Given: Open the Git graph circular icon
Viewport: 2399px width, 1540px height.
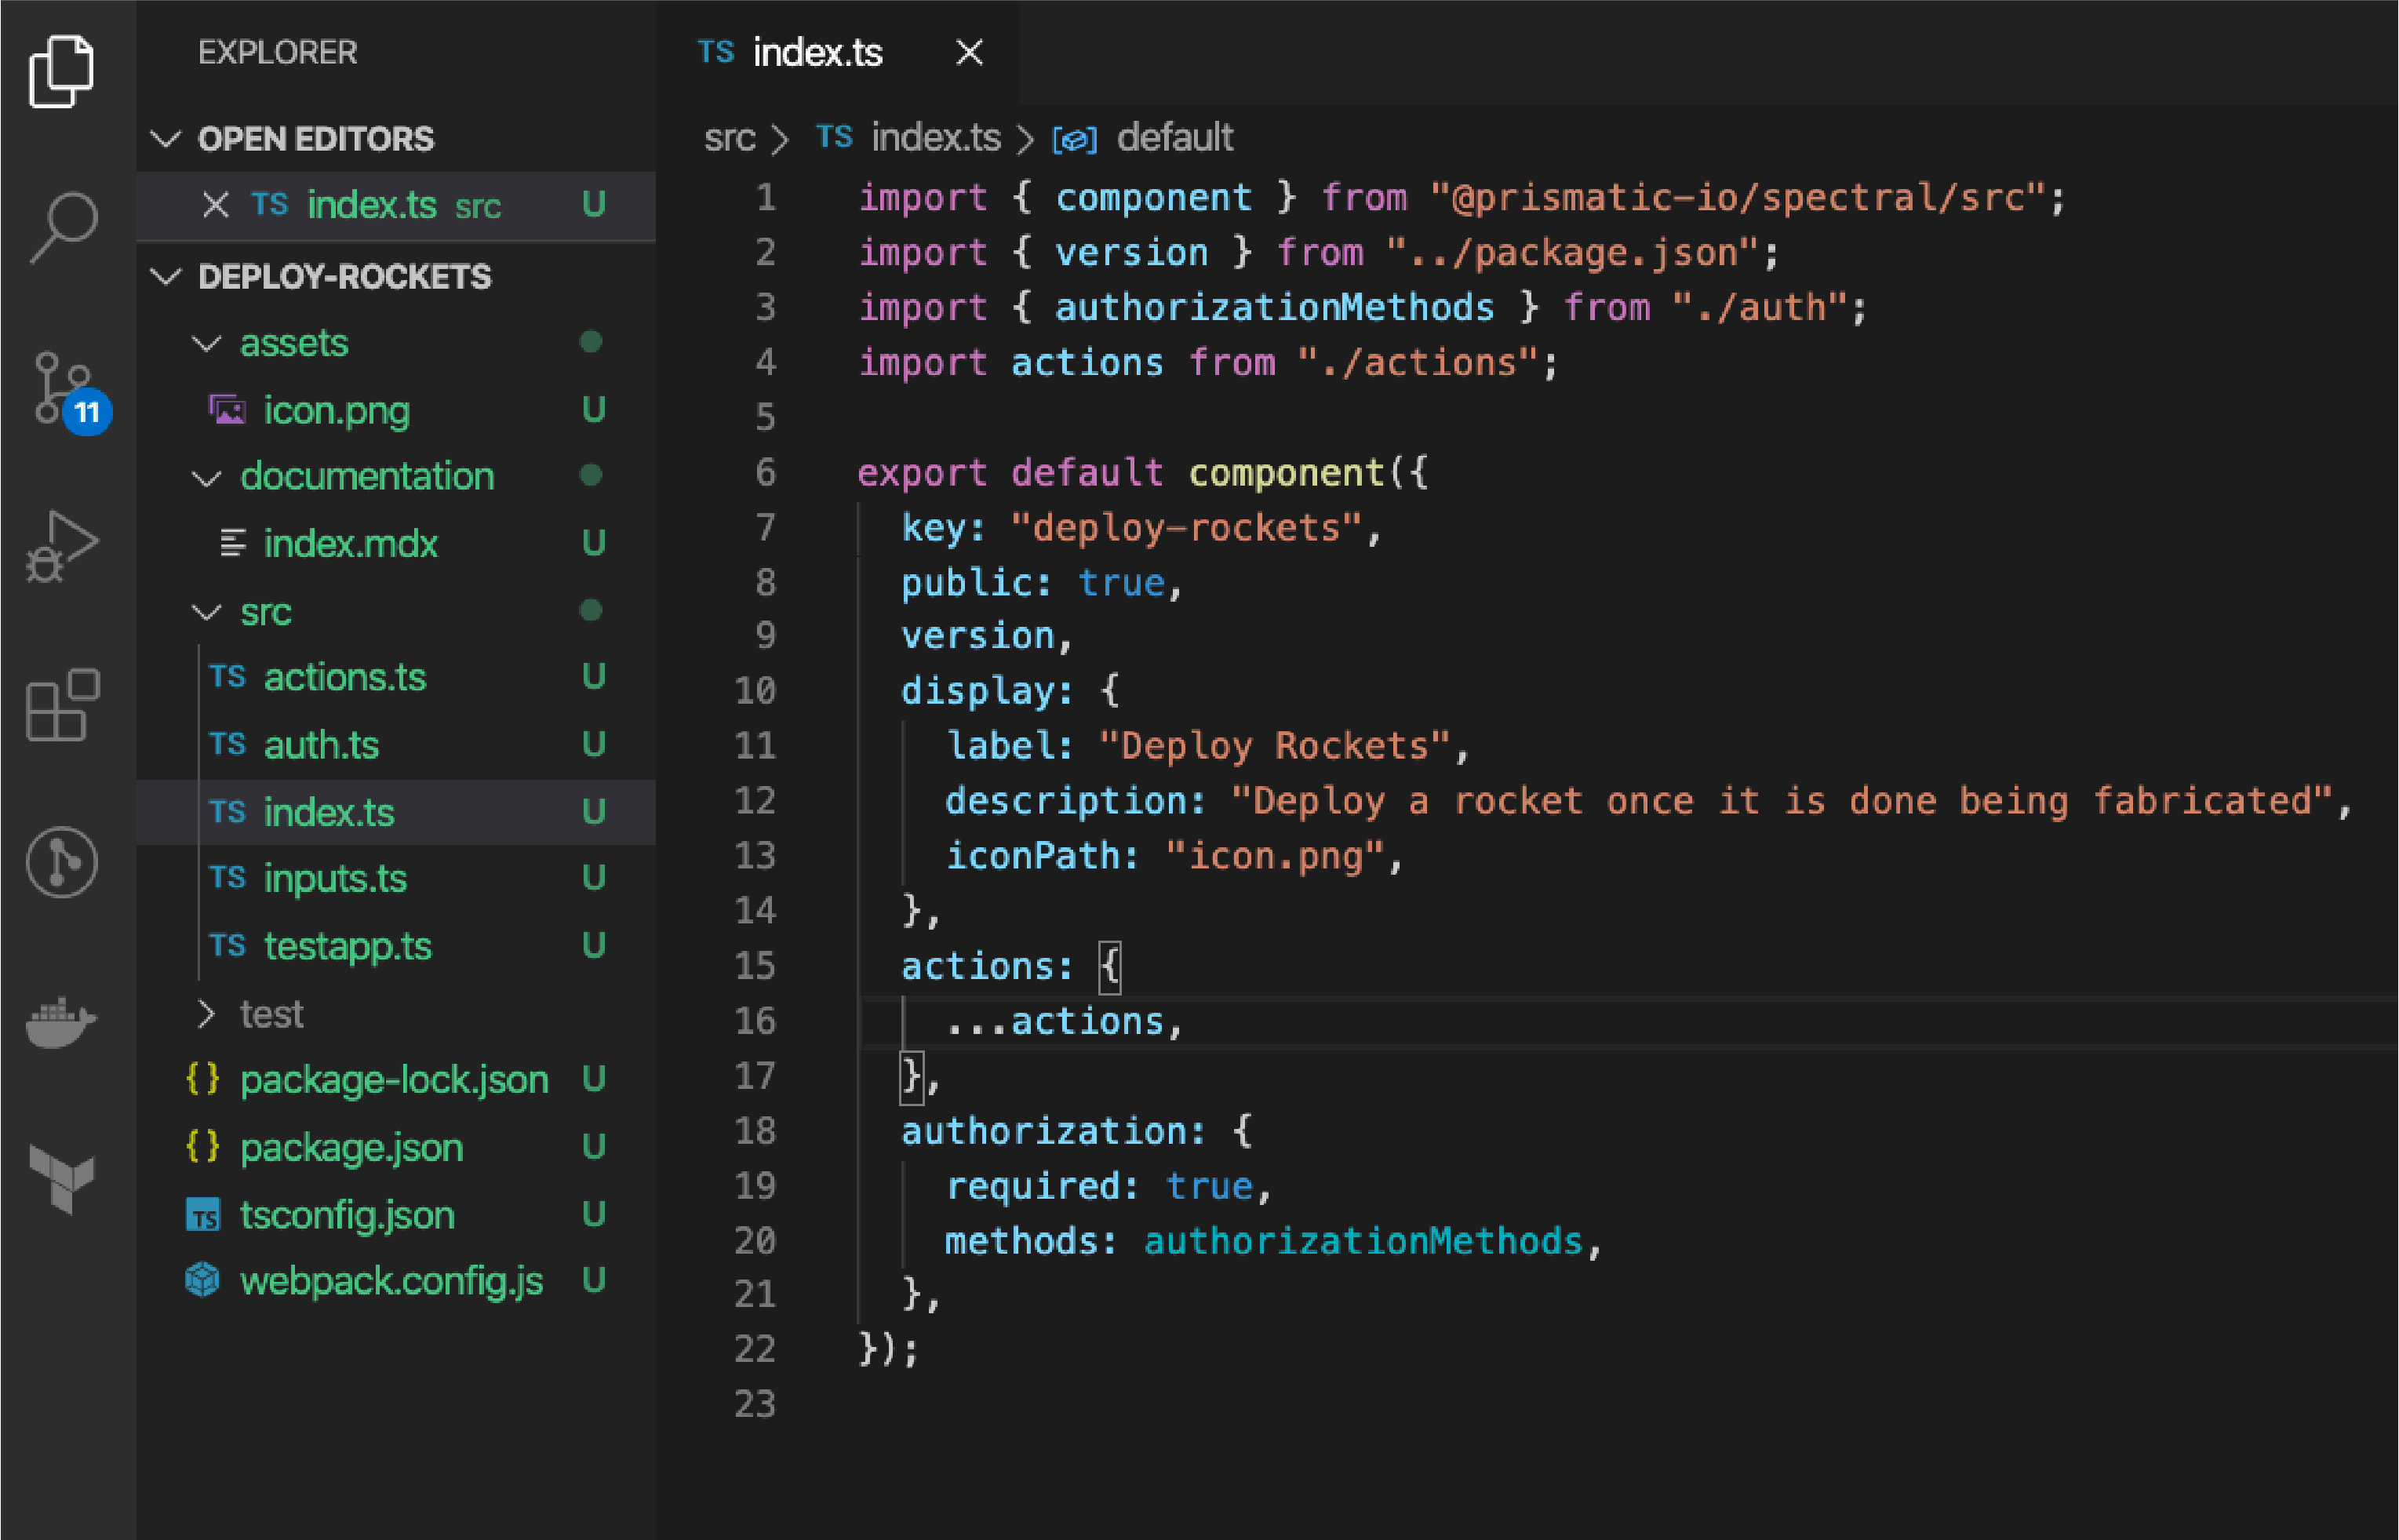Looking at the screenshot, I should click(x=62, y=862).
